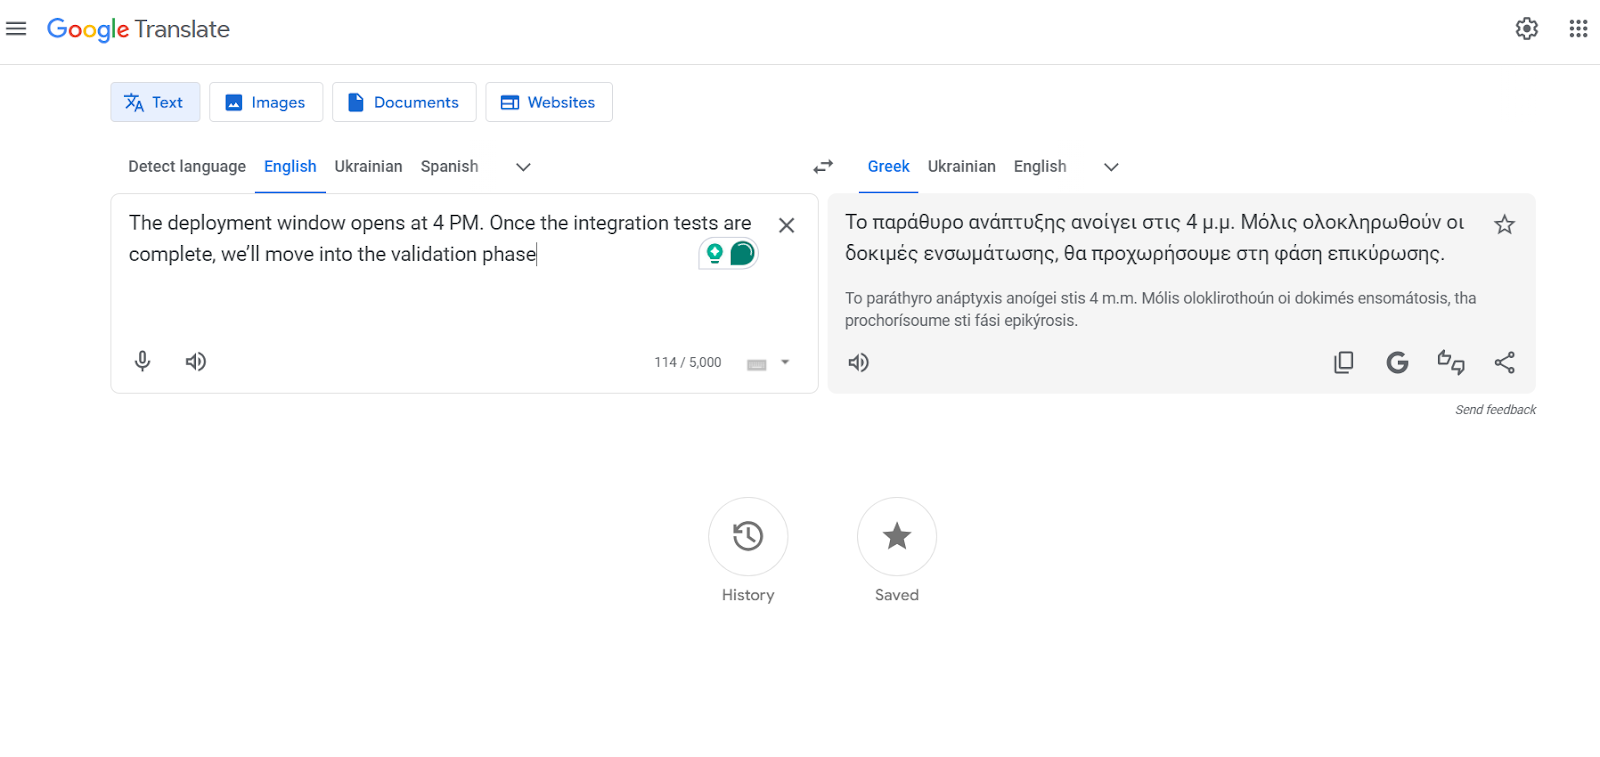The height and width of the screenshot is (757, 1600).
Task: Select the Text translation mode
Action: [x=155, y=102]
